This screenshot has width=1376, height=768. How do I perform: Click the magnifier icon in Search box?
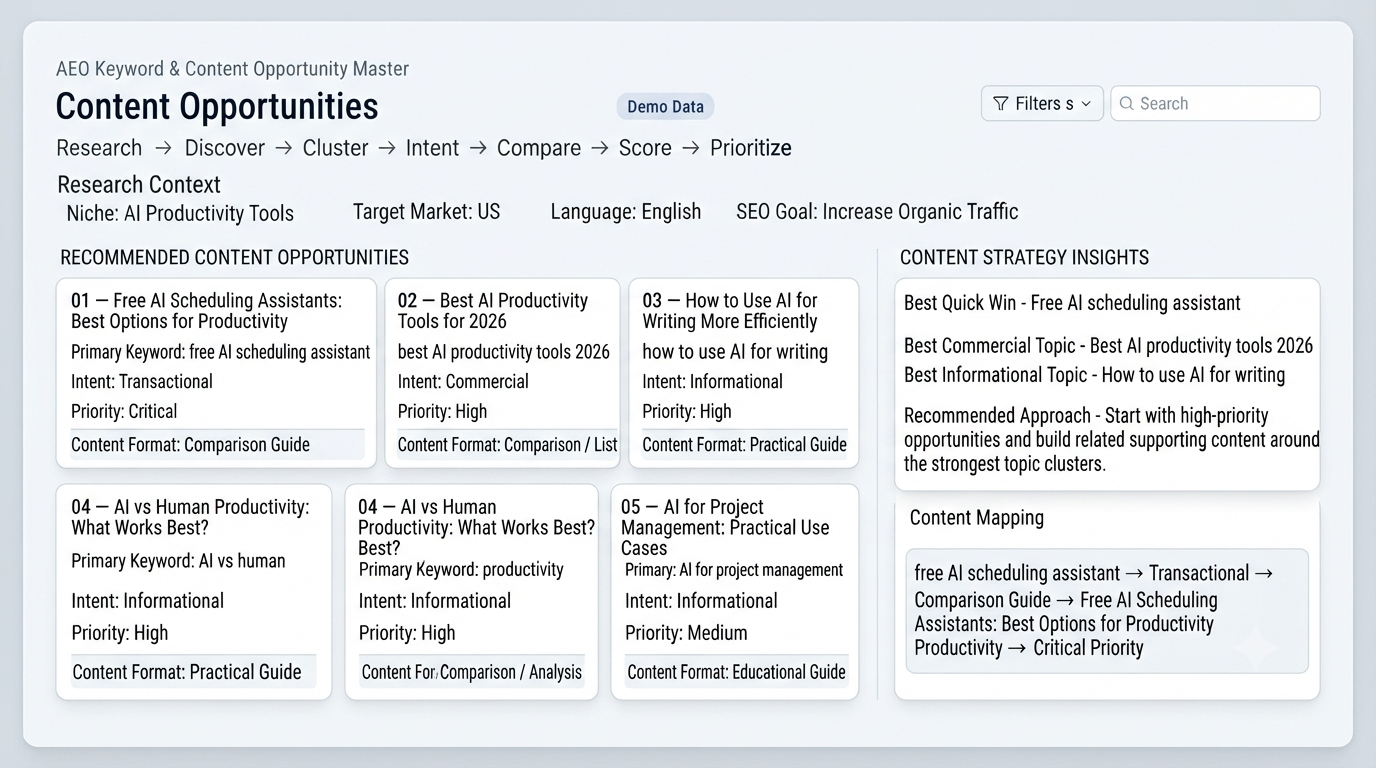1126,103
